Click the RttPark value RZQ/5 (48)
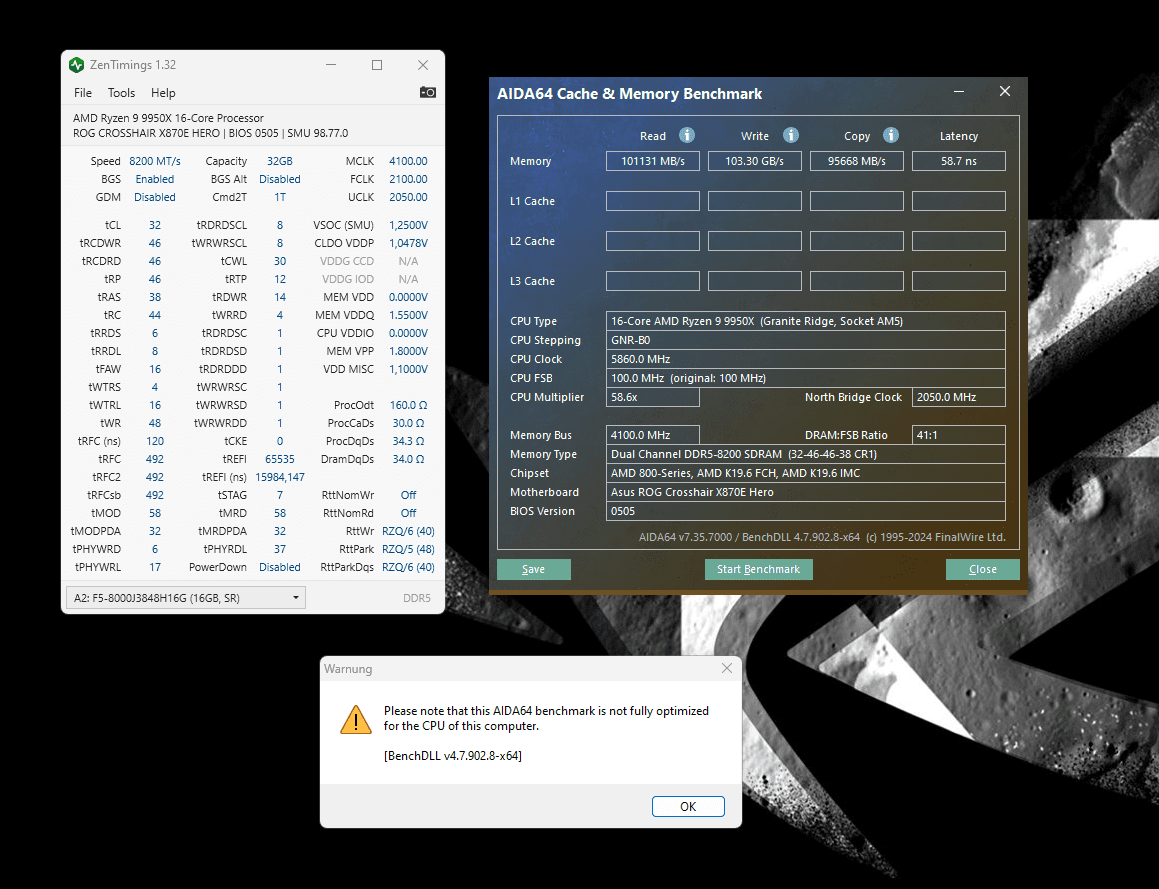The width and height of the screenshot is (1159, 889). (x=408, y=549)
